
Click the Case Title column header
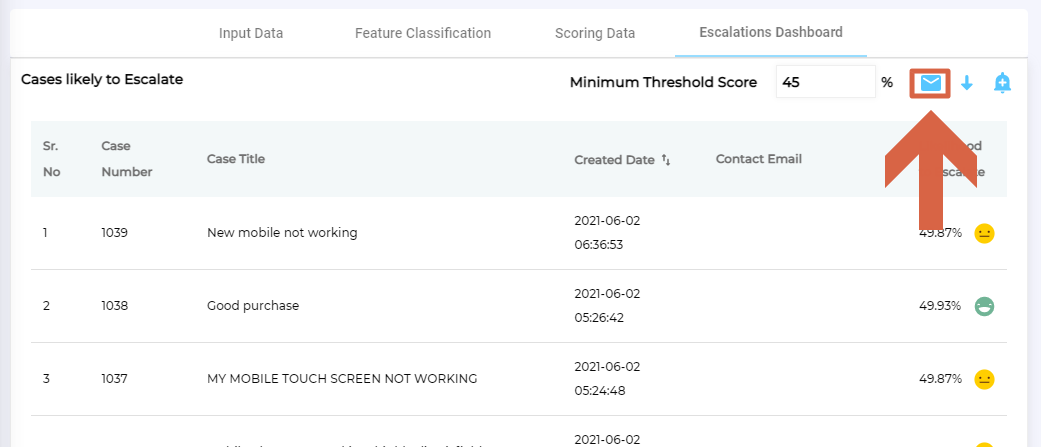pos(236,159)
